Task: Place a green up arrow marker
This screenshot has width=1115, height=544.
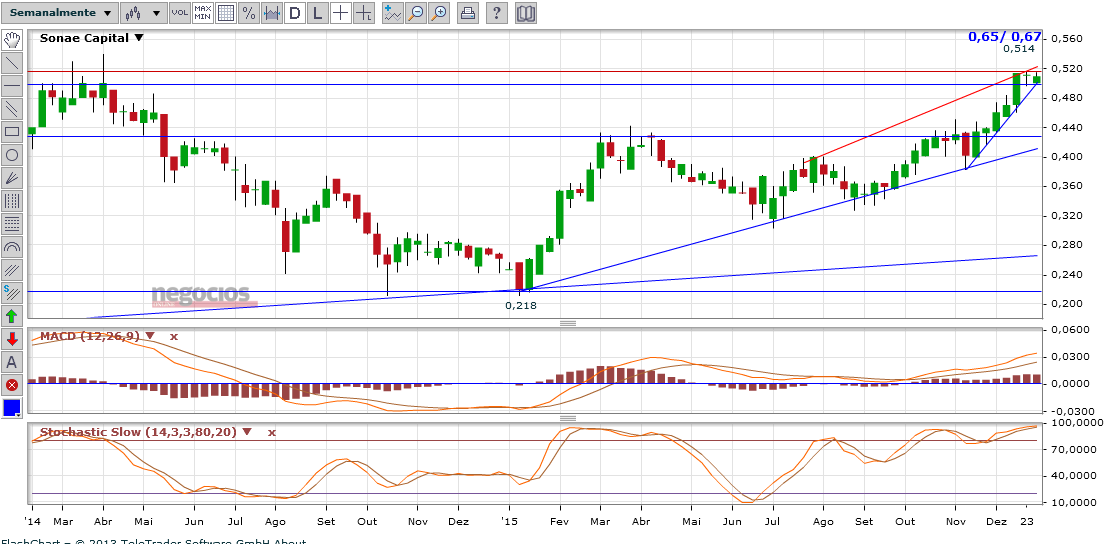Action: [x=12, y=316]
